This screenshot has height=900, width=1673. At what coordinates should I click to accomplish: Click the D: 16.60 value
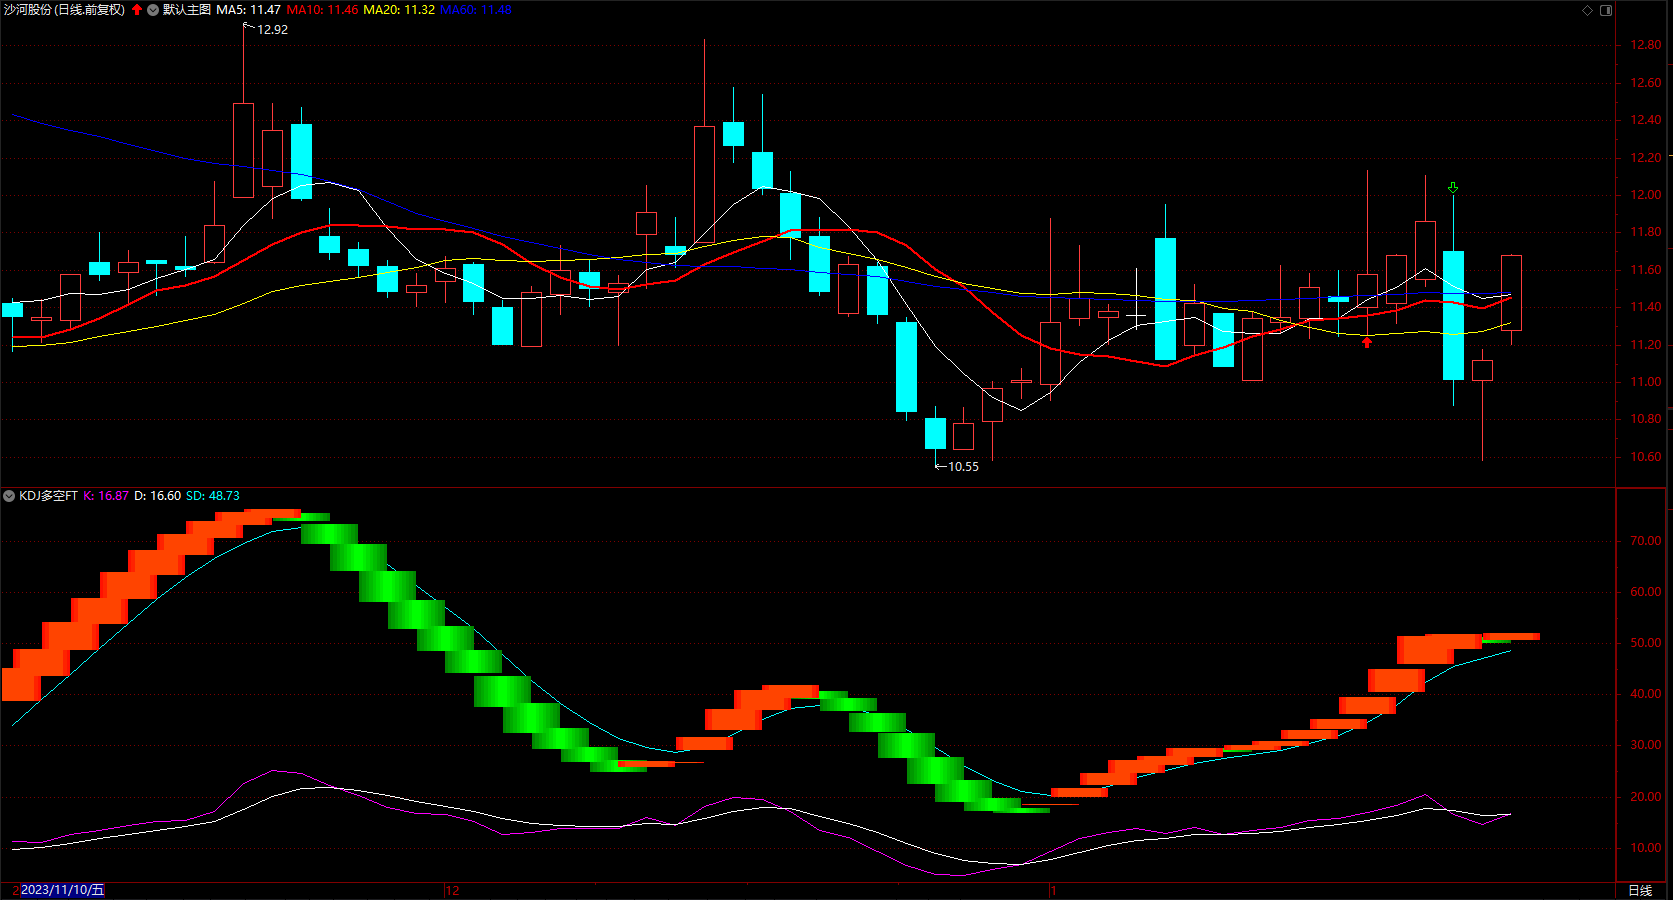pos(158,496)
